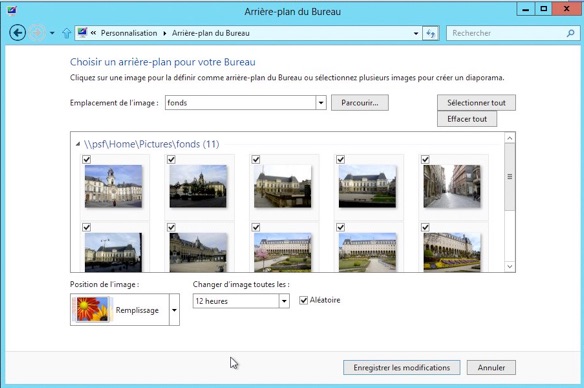Uncheck second row third image checkbox
Image resolution: width=584 pixels, height=388 pixels.
click(256, 227)
